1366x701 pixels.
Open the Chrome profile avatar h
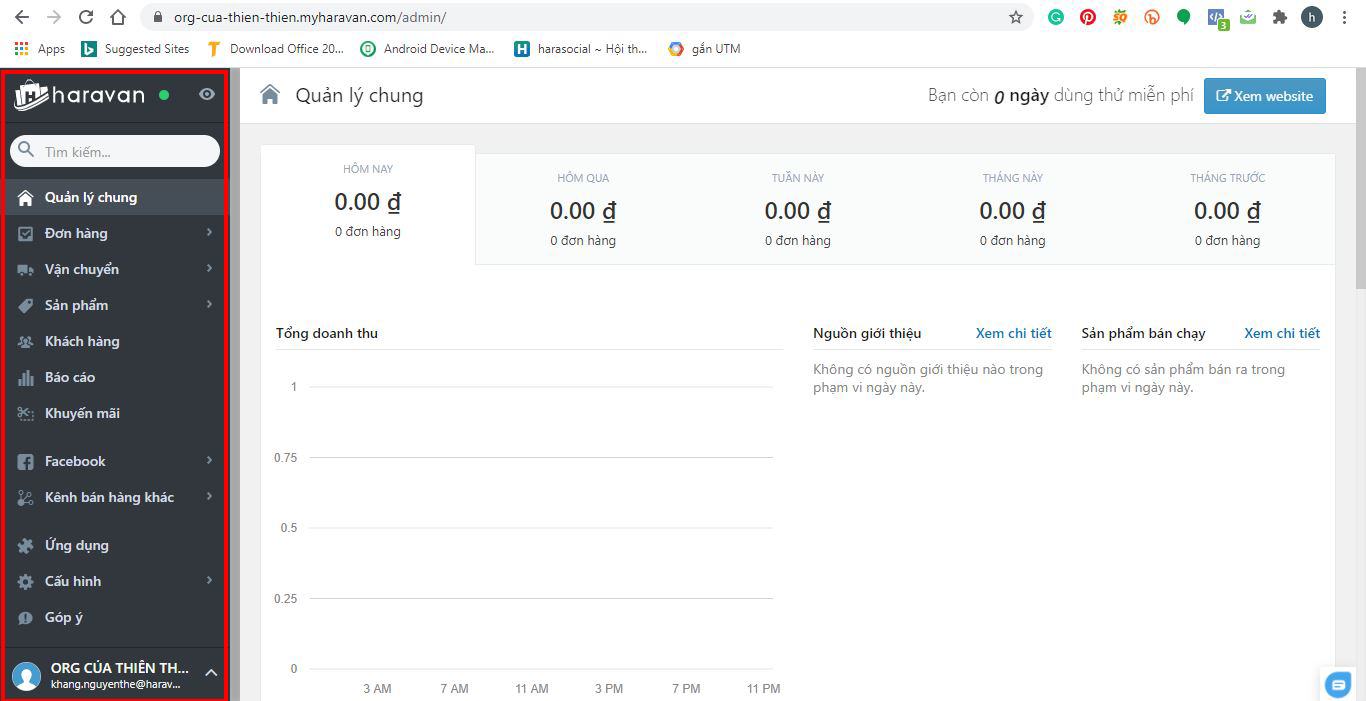[1311, 17]
